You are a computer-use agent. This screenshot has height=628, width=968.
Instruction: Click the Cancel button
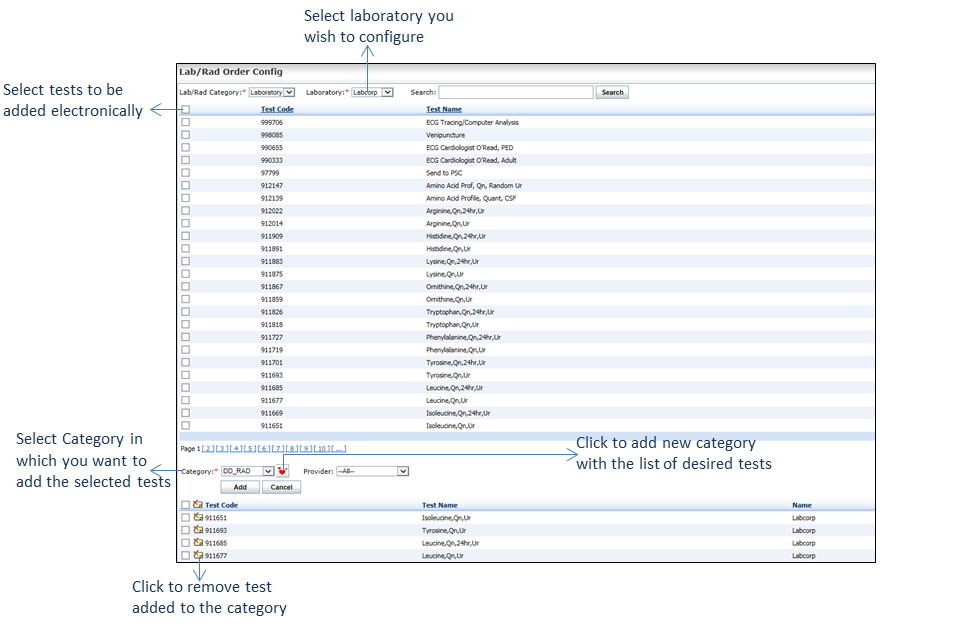(x=282, y=487)
